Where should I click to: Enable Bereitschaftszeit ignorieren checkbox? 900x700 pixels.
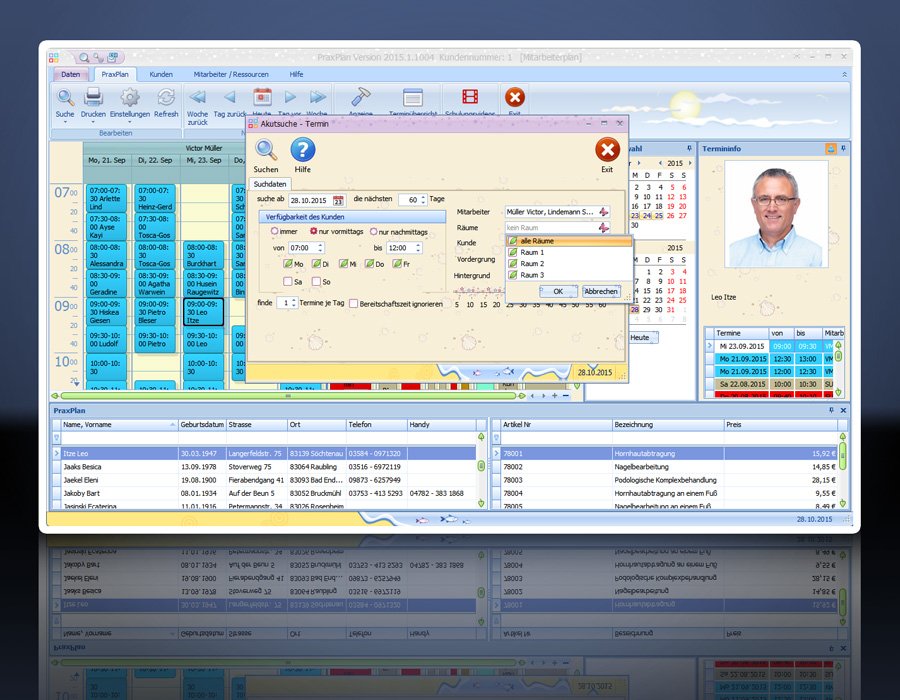coord(354,304)
